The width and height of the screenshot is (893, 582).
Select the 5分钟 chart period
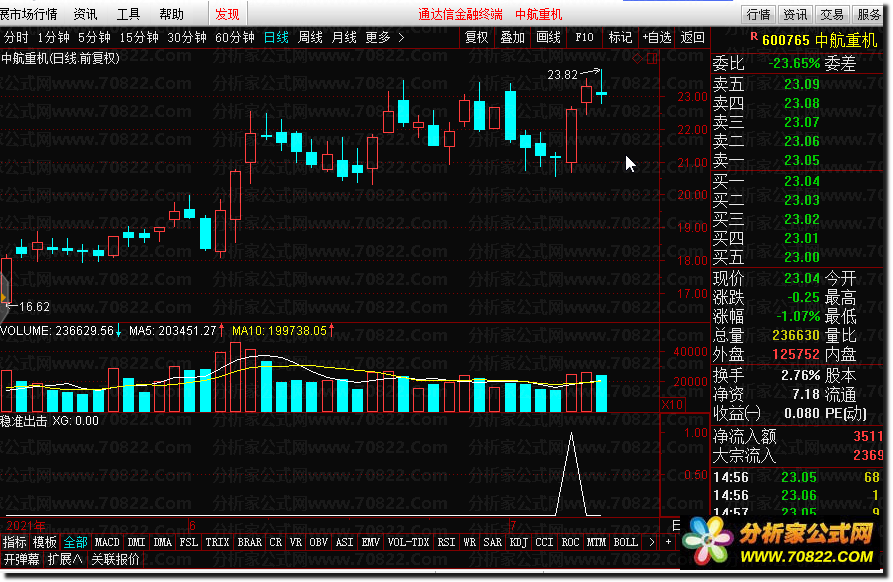[94, 38]
